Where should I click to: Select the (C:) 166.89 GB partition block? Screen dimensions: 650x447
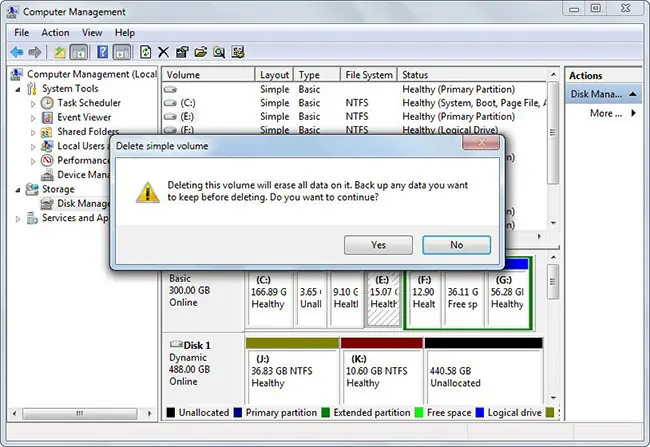coord(270,299)
